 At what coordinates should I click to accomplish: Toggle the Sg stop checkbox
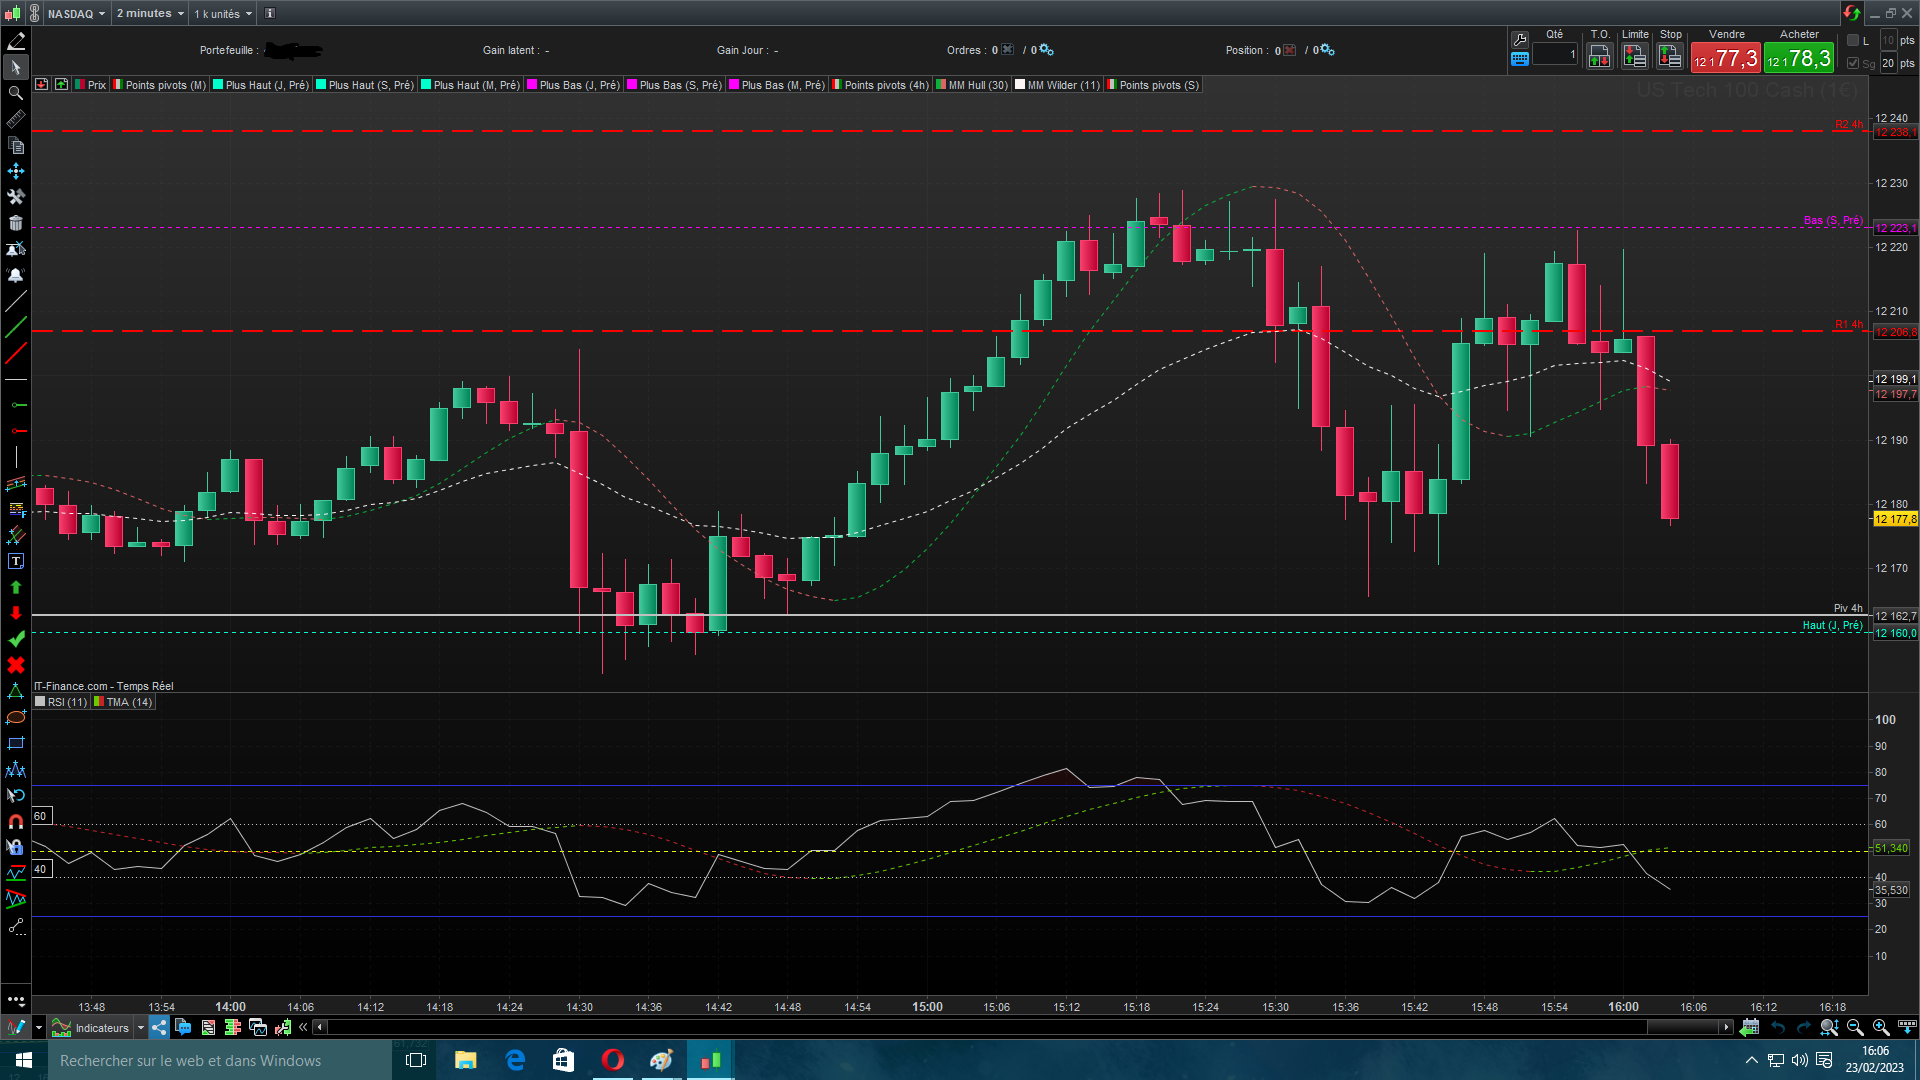point(1853,63)
